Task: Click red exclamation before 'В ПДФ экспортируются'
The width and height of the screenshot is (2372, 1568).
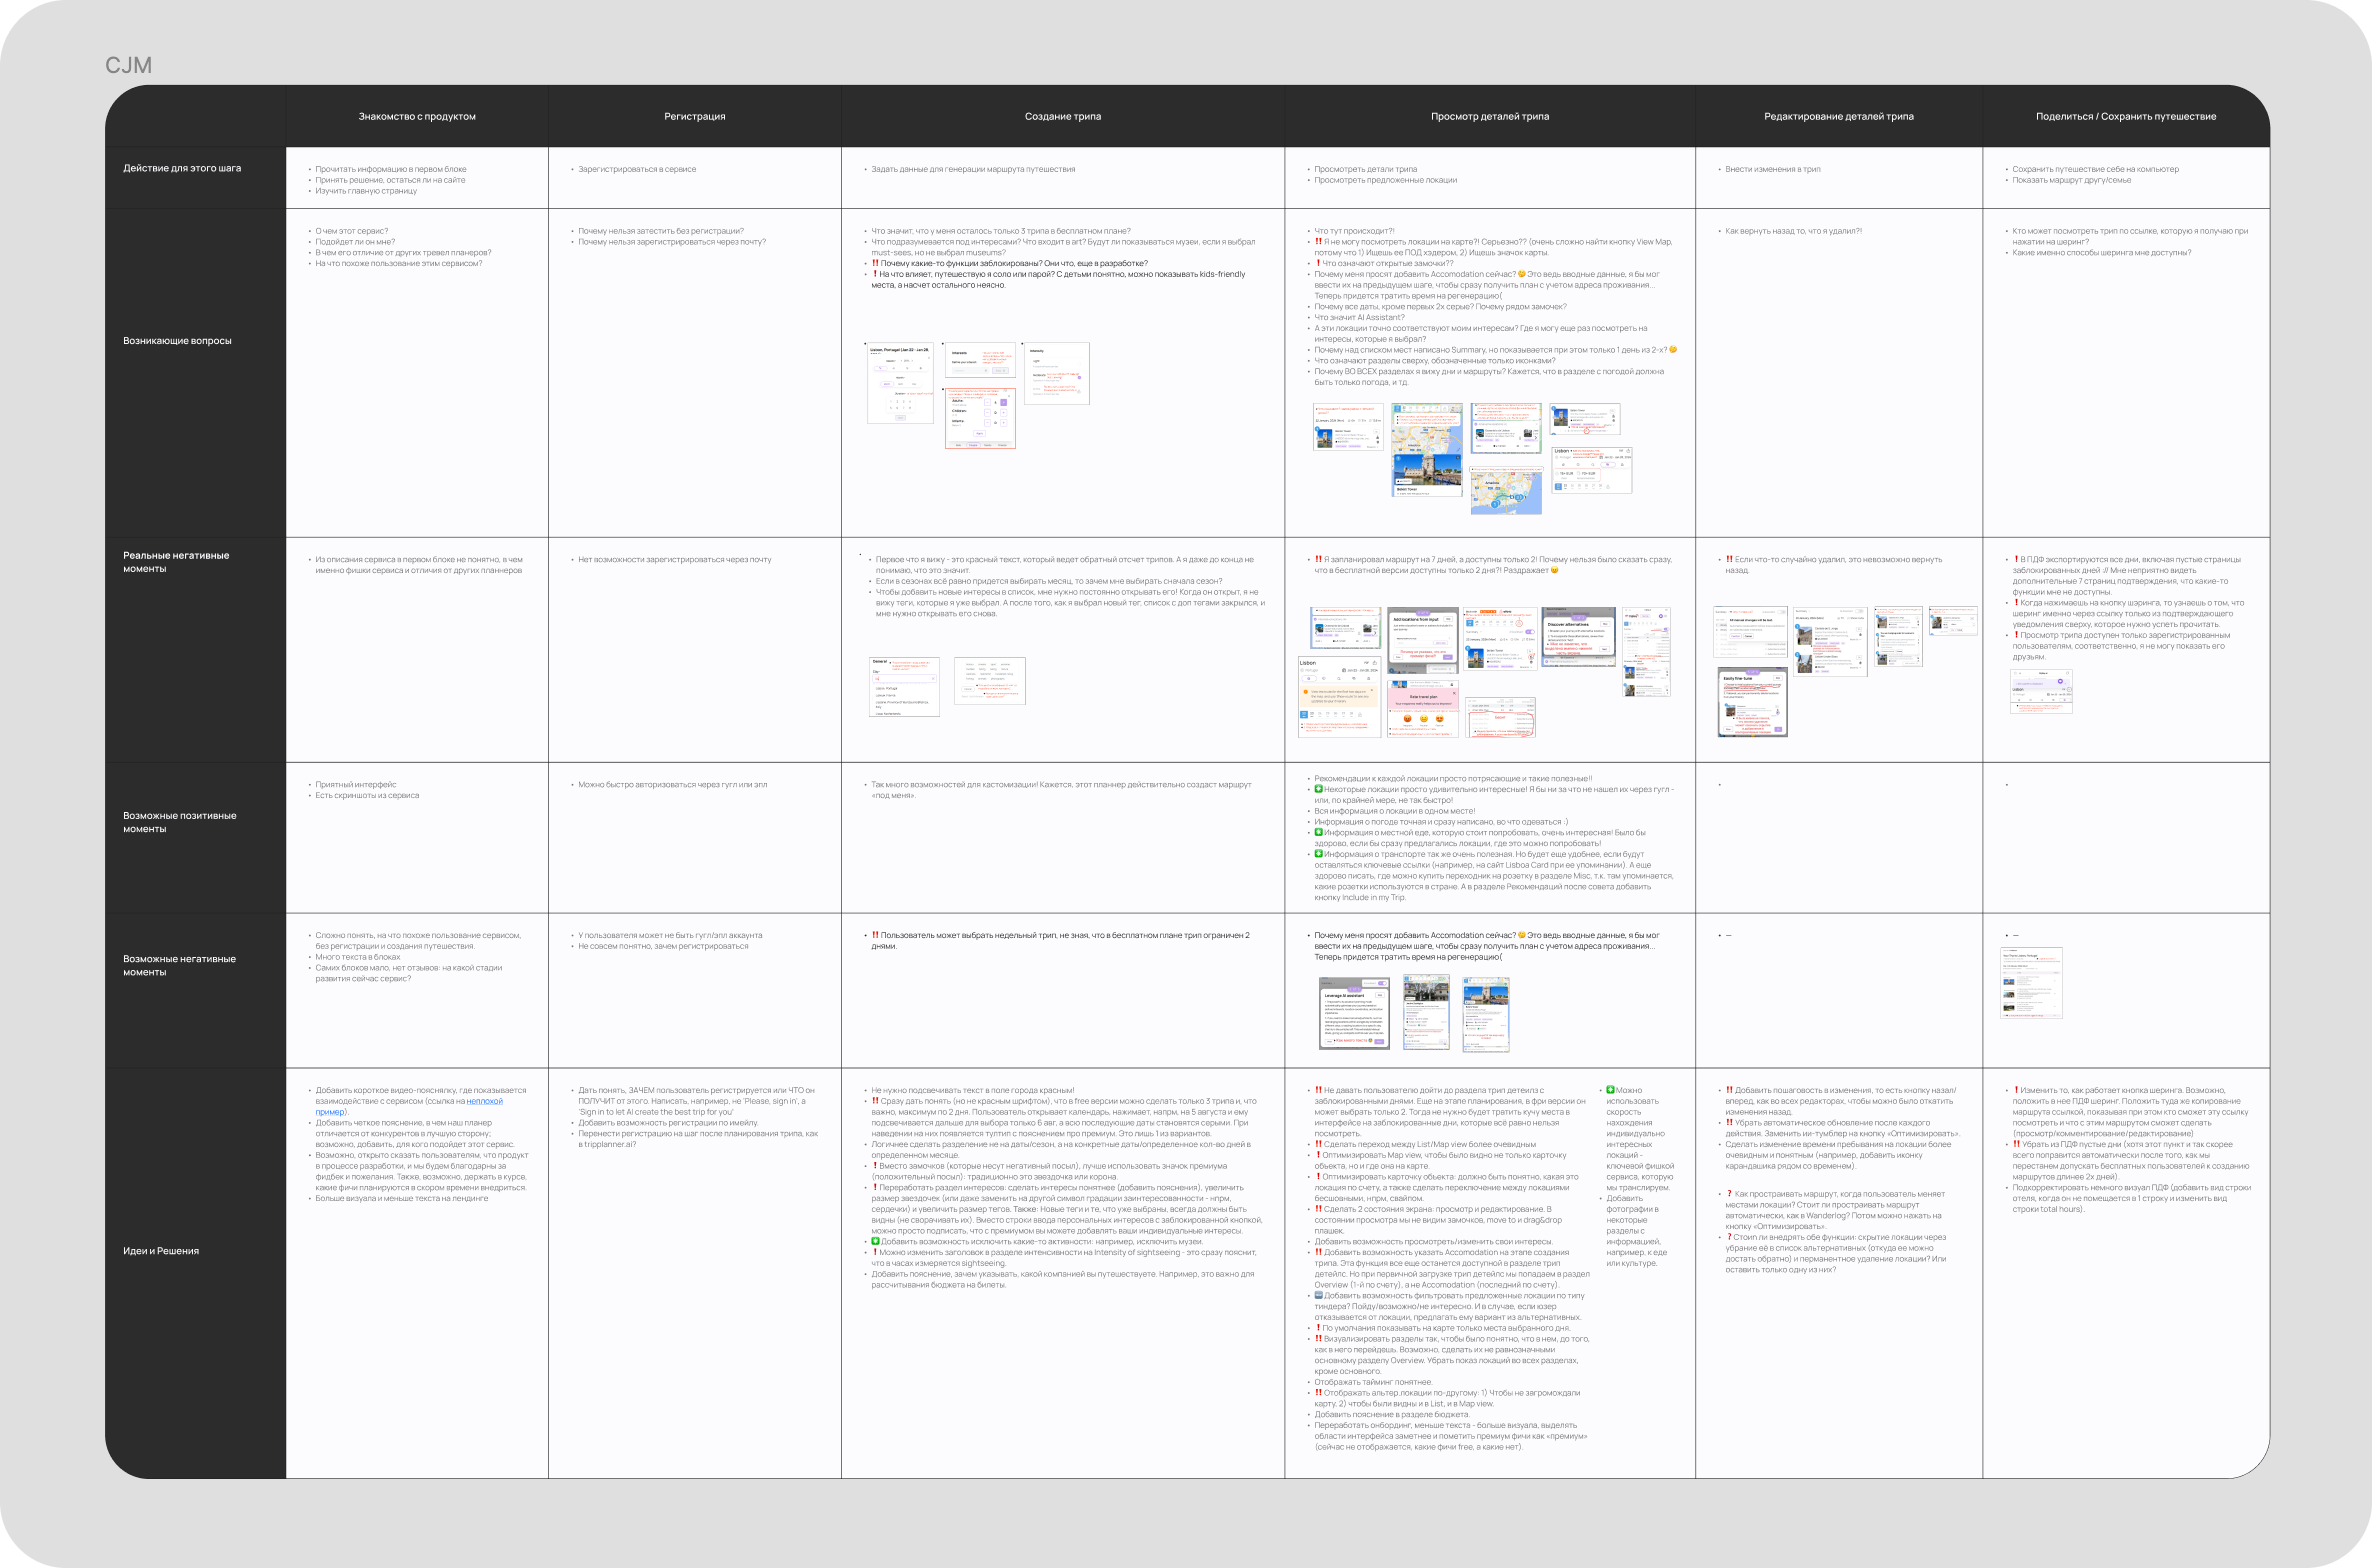Action: (x=2016, y=560)
